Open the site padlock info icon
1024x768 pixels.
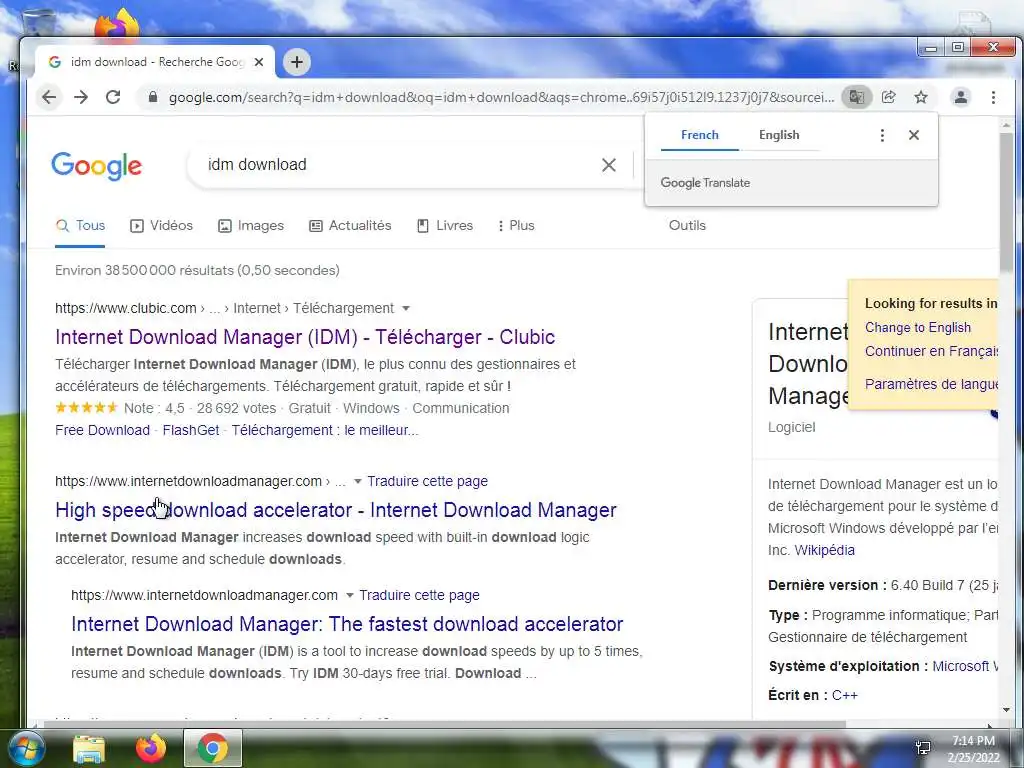coord(153,97)
